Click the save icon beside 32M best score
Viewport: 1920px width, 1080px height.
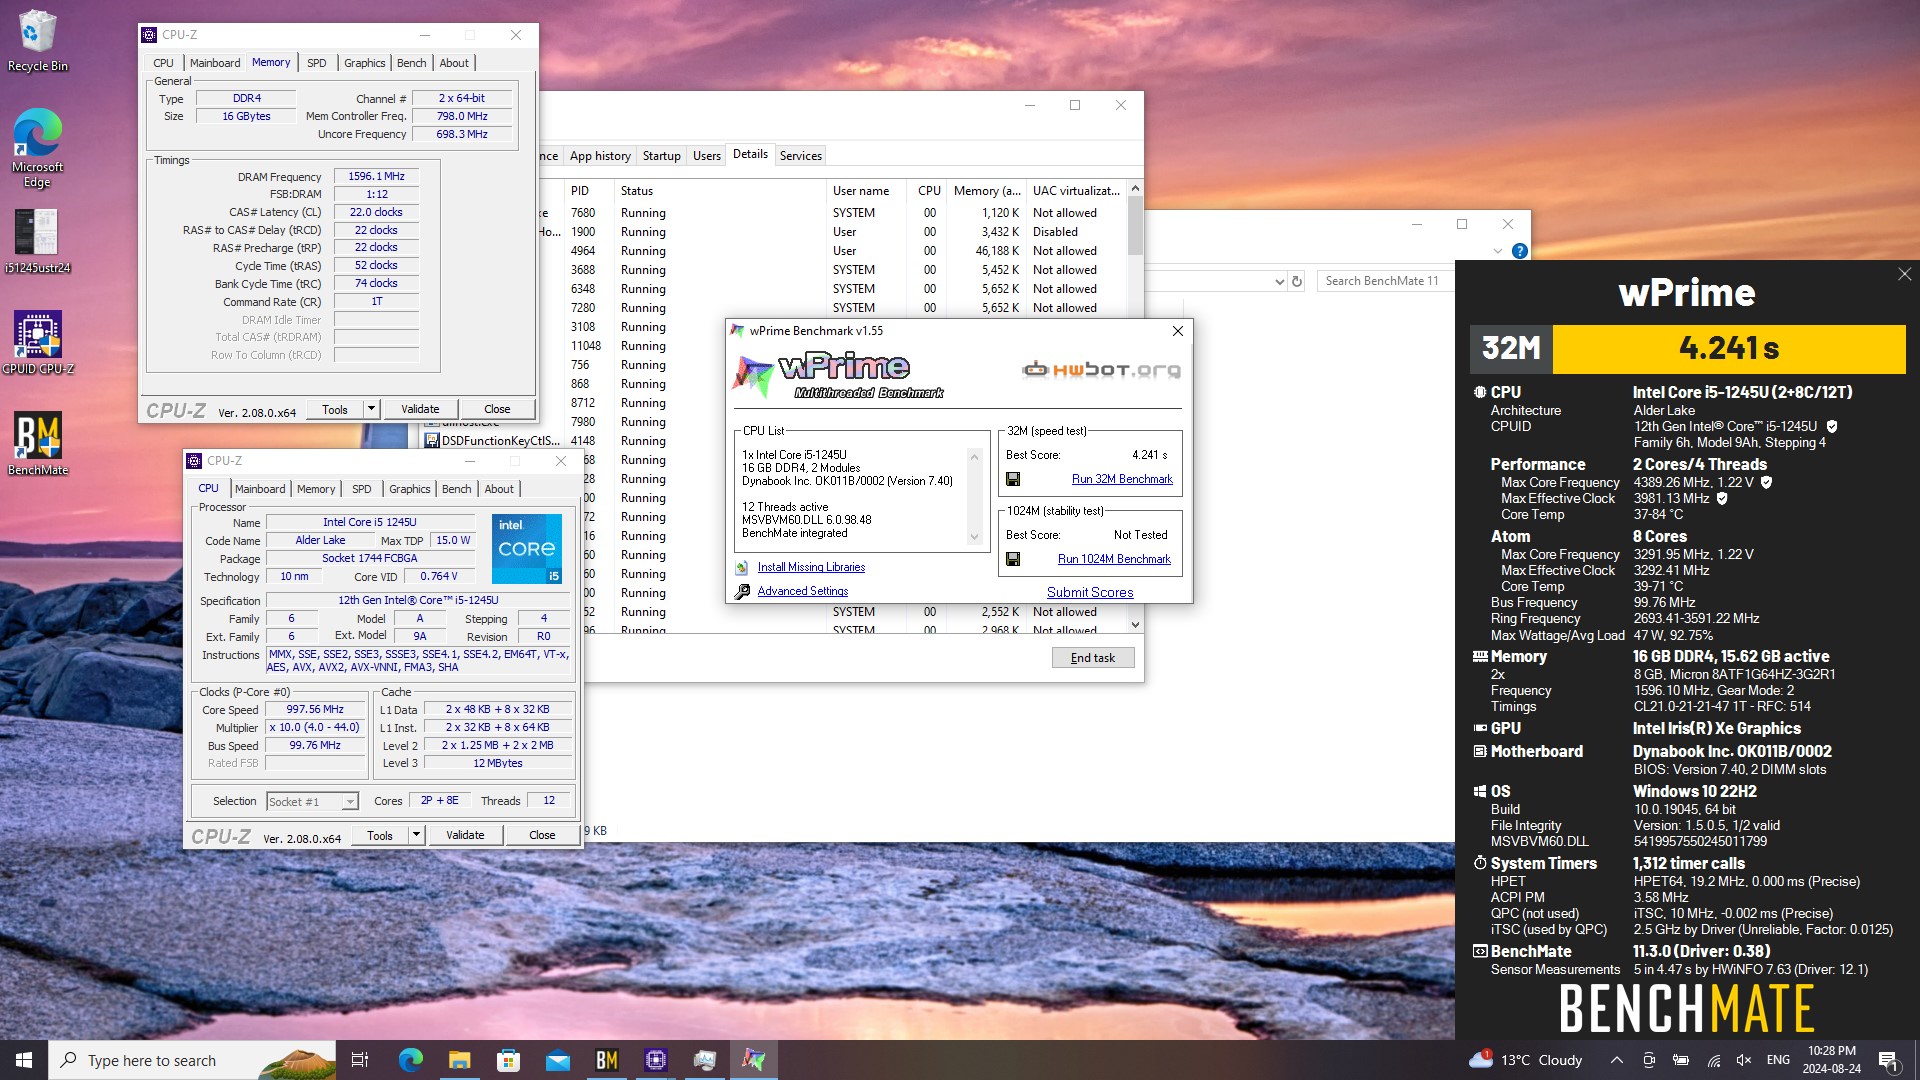[1013, 479]
